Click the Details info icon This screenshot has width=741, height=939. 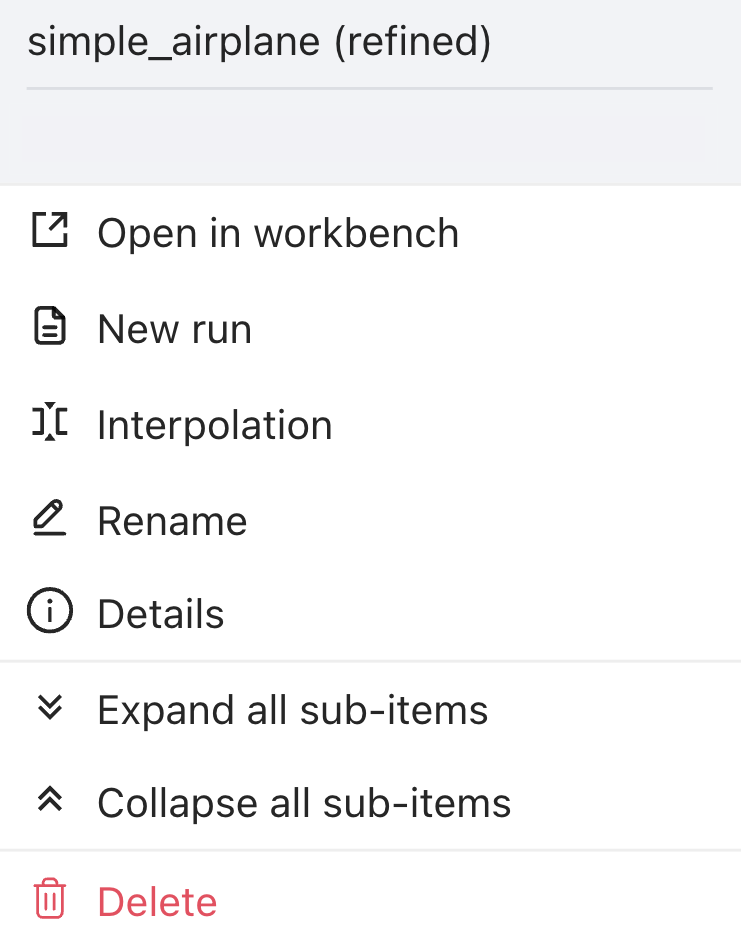pos(49,613)
